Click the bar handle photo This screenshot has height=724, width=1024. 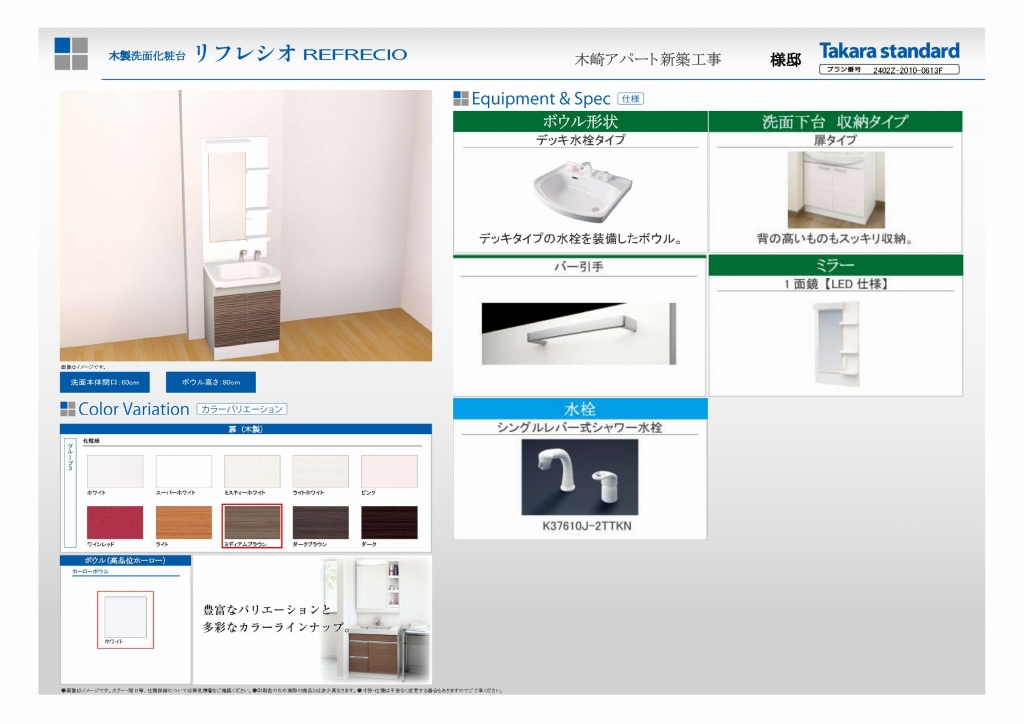(578, 333)
